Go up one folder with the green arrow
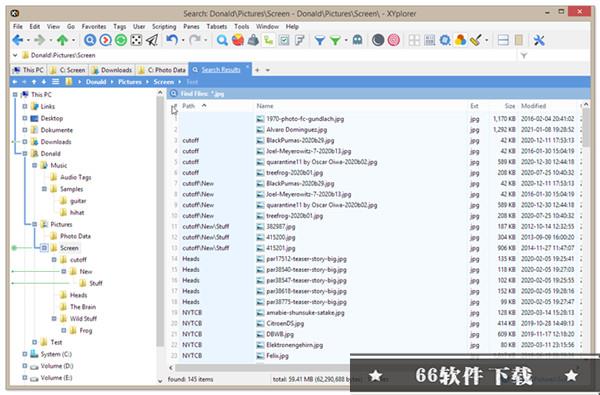 (x=62, y=40)
